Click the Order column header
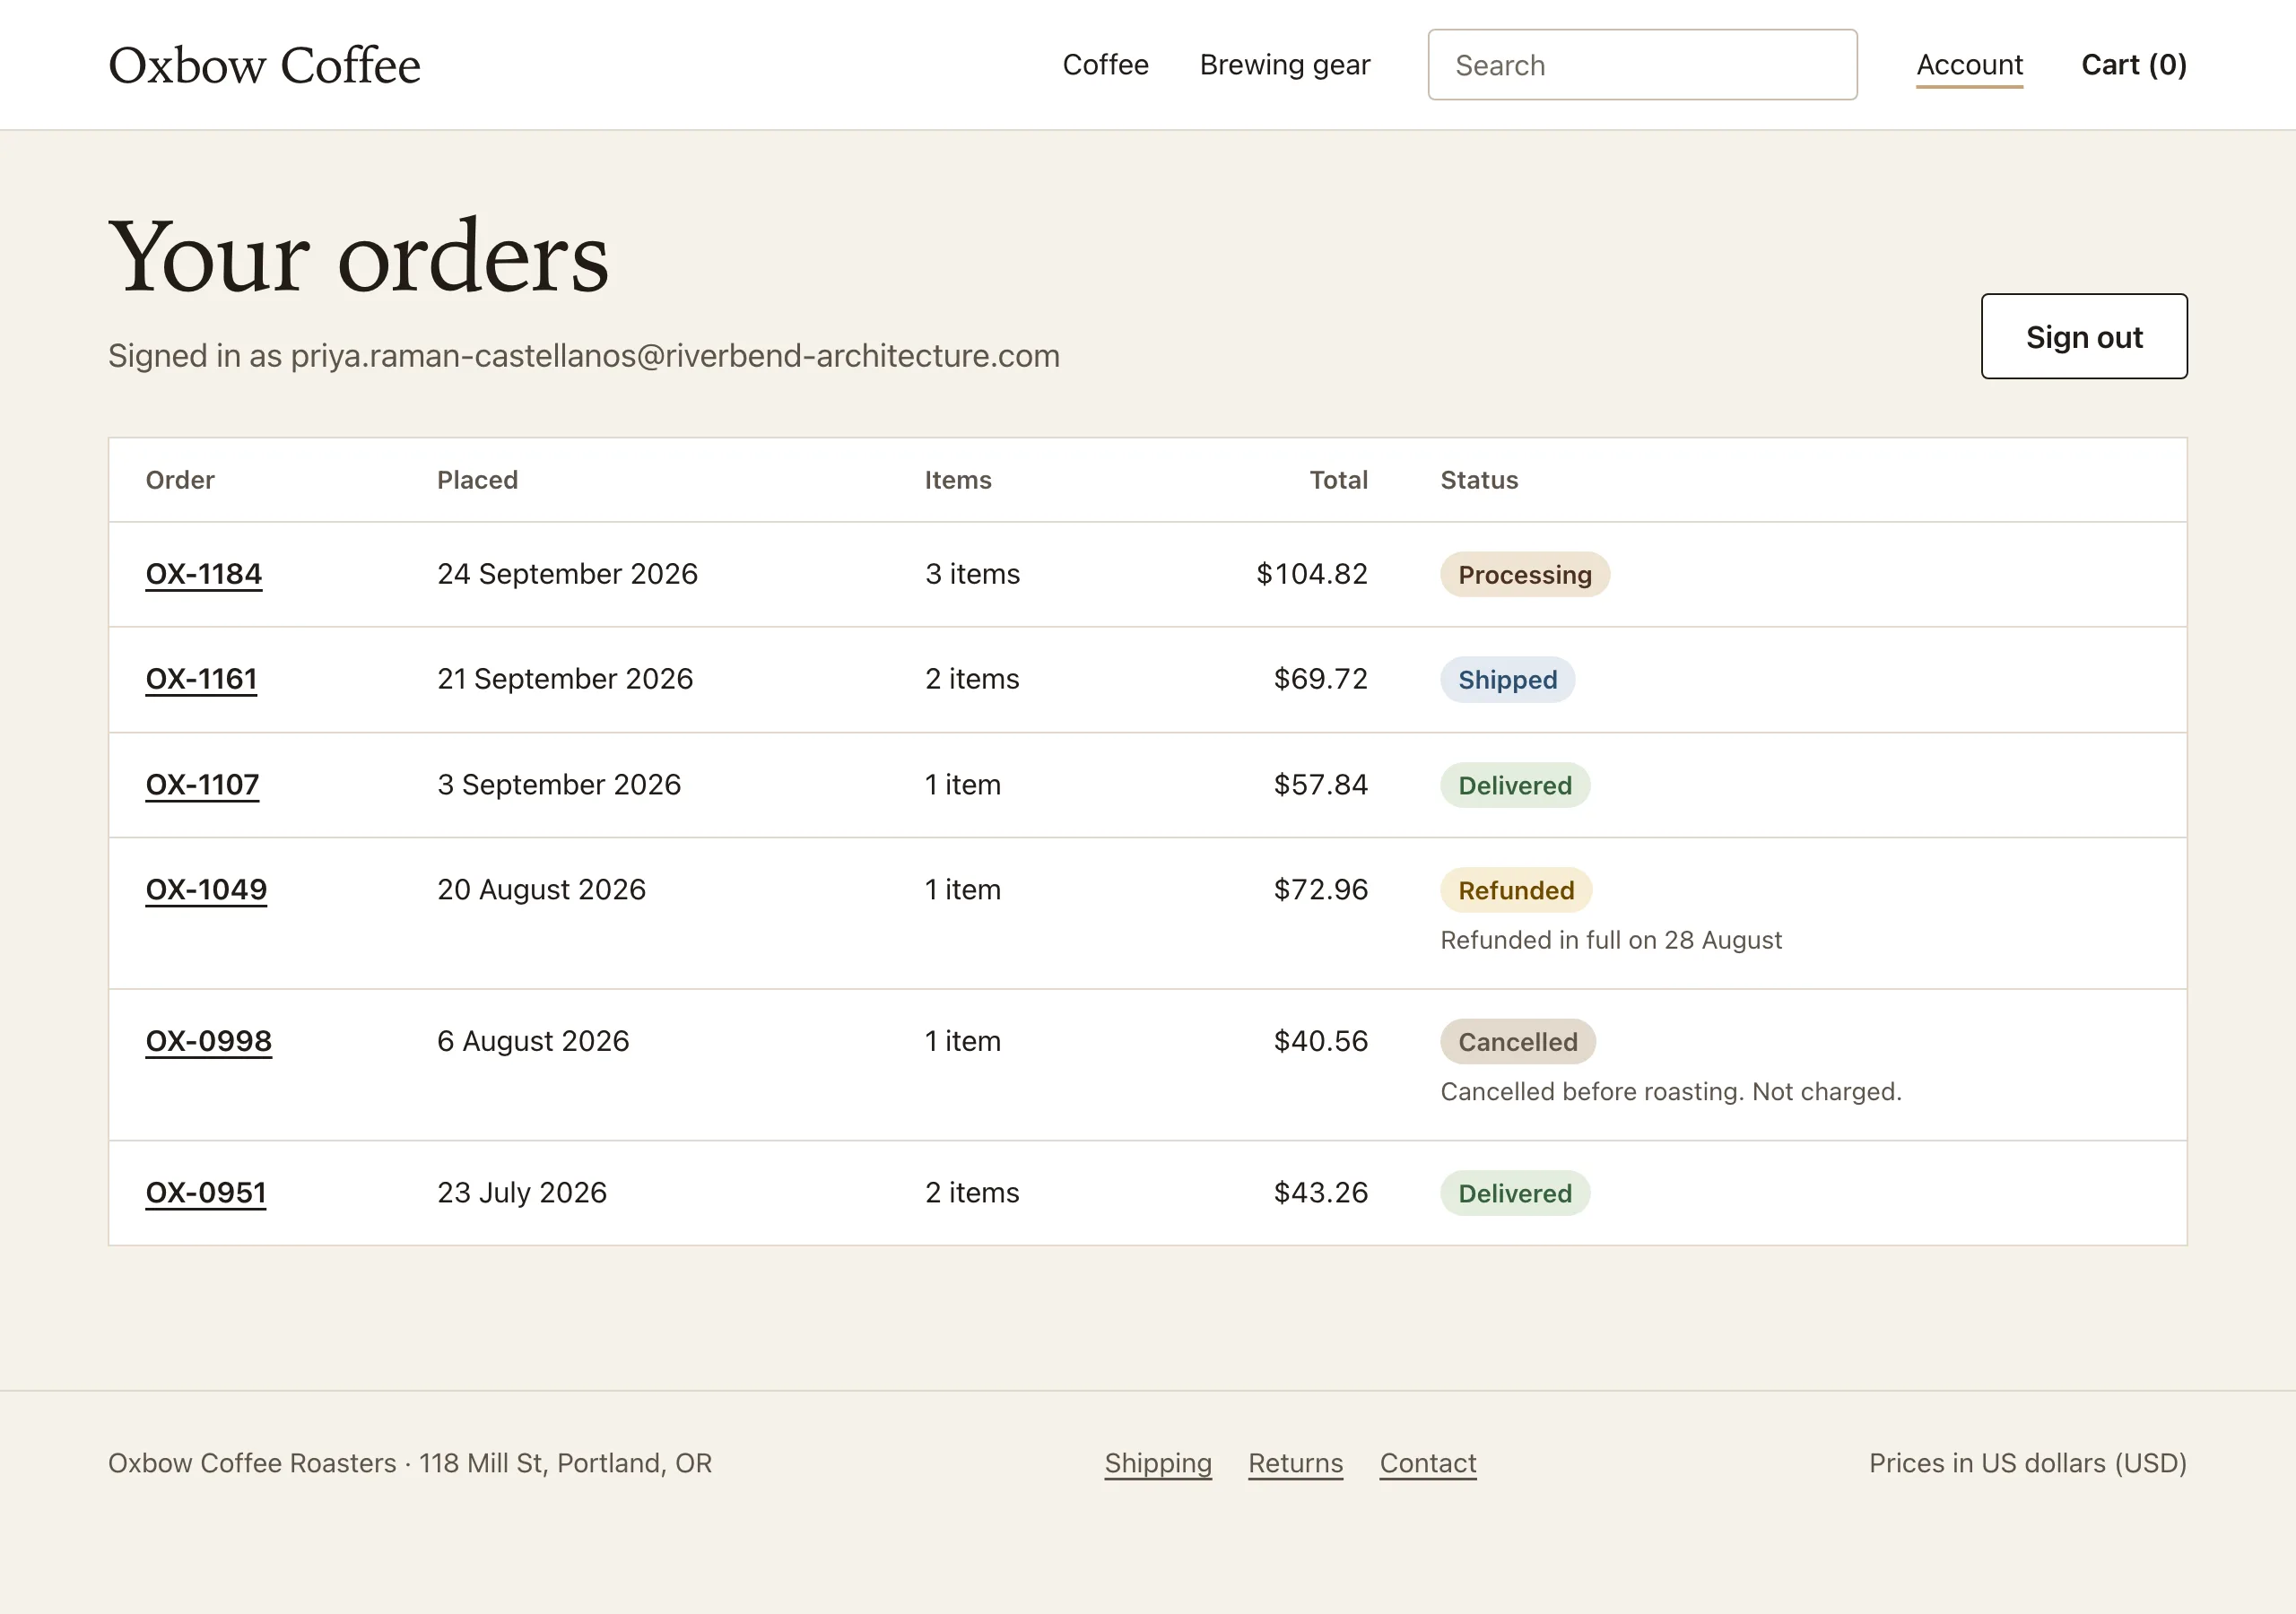This screenshot has height=1614, width=2296. 180,480
